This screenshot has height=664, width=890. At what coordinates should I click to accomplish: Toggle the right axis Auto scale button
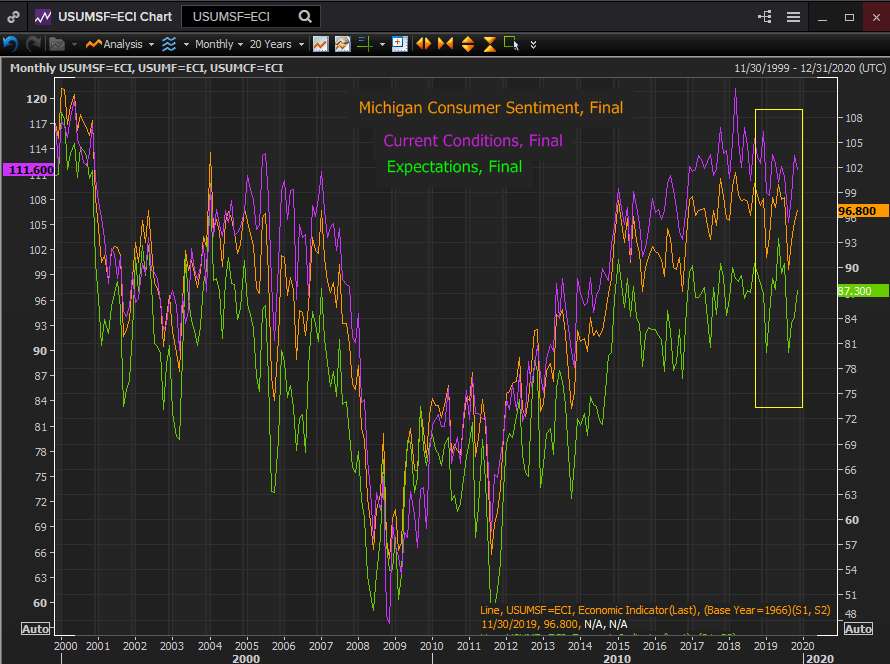858,629
